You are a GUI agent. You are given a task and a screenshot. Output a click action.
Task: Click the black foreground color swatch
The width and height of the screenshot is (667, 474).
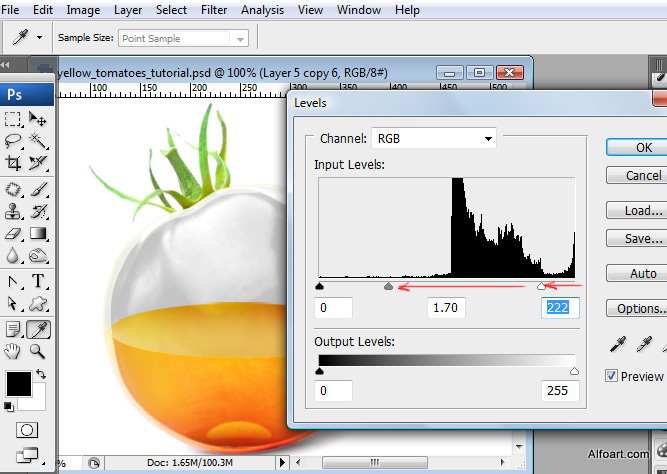(x=18, y=383)
